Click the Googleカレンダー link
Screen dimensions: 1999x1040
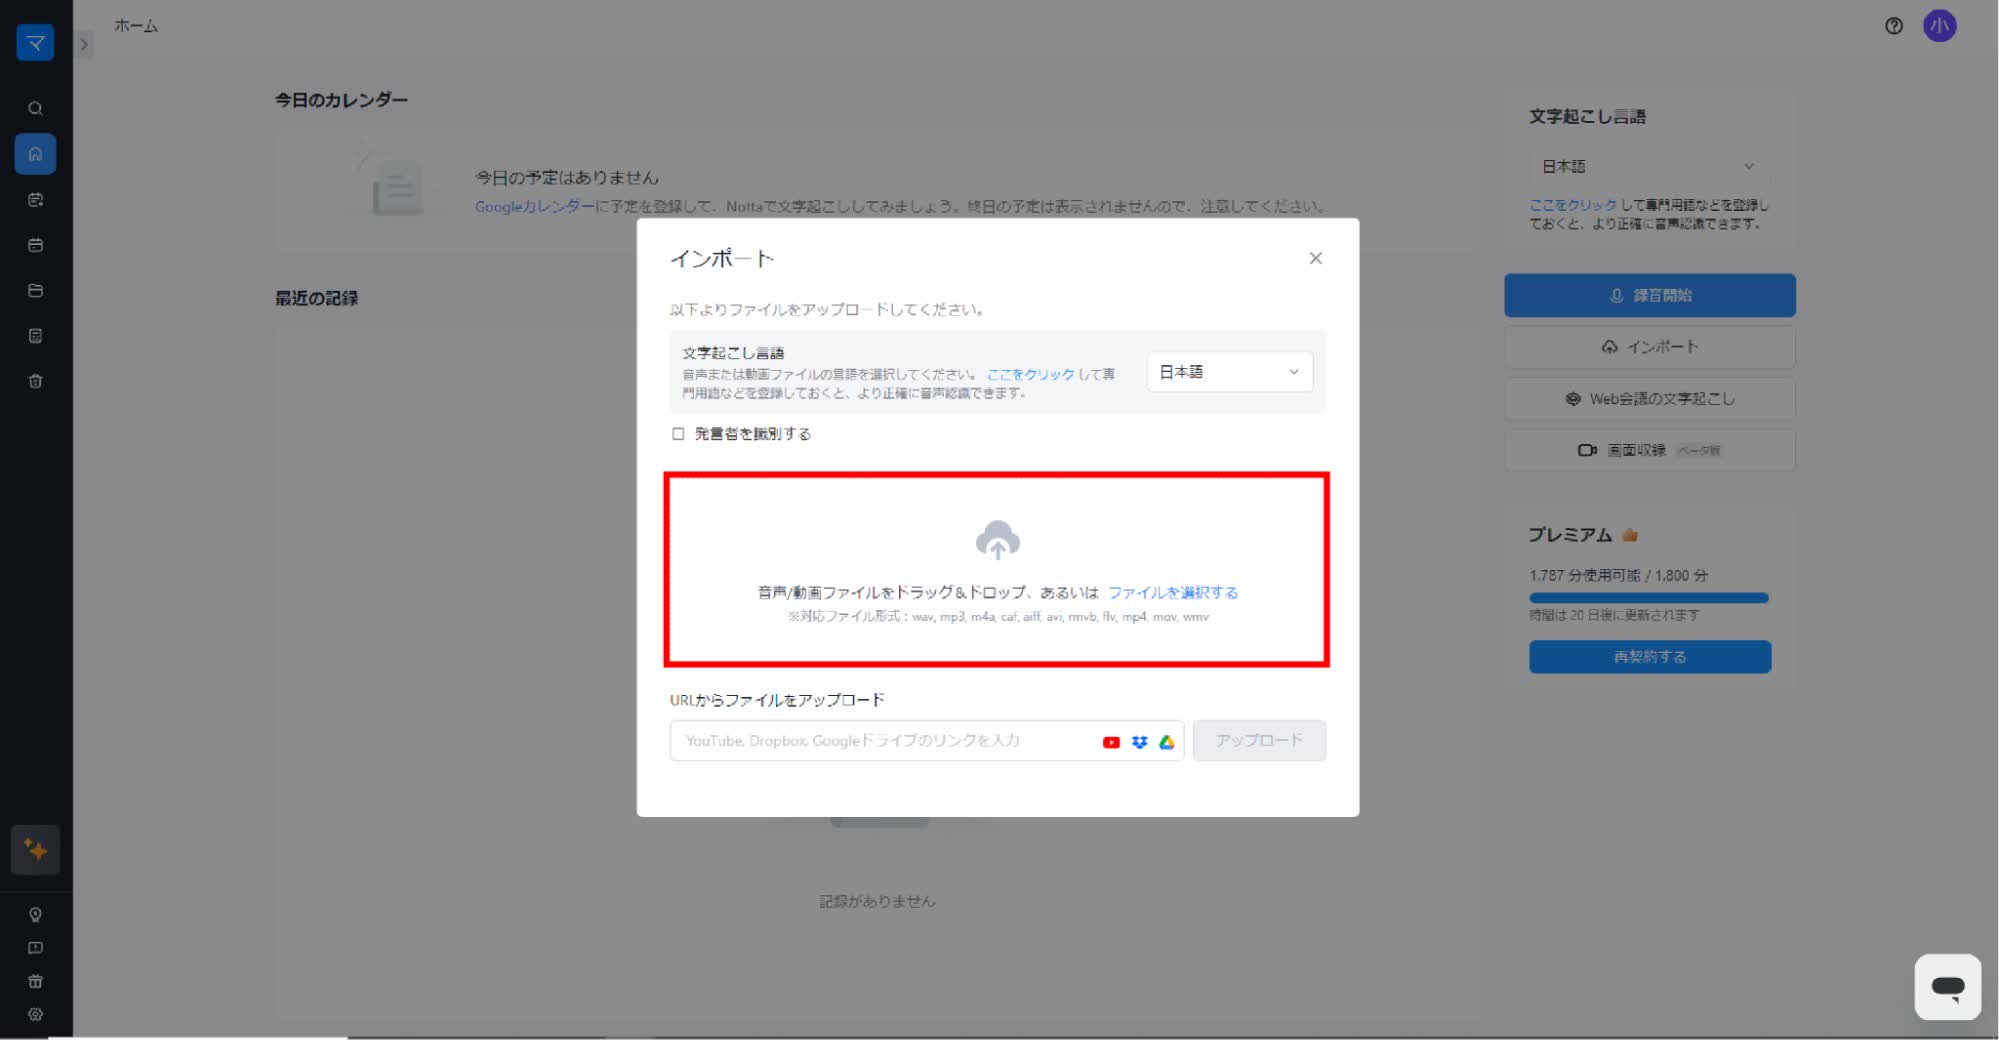click(x=534, y=206)
